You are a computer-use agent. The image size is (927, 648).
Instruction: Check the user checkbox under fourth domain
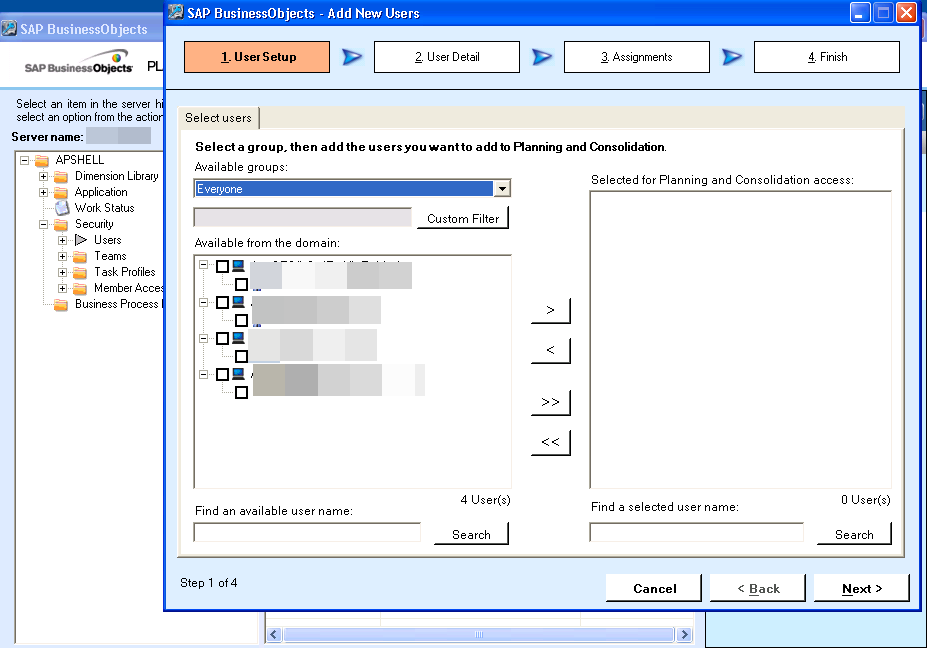pyautogui.click(x=241, y=393)
